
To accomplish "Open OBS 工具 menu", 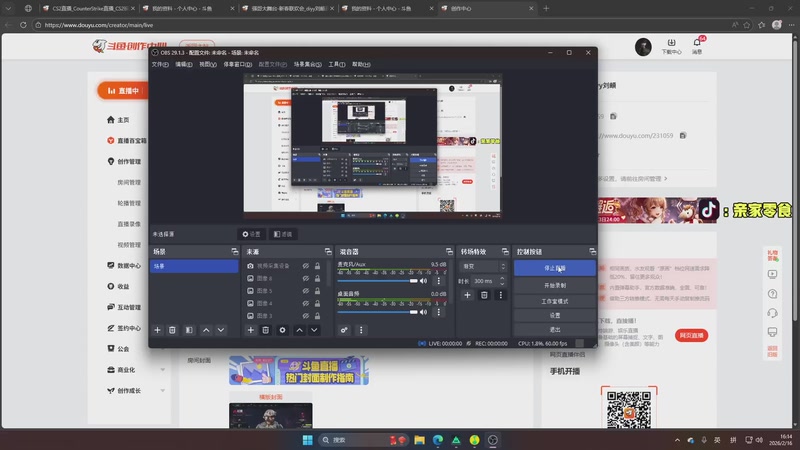I will [337, 64].
